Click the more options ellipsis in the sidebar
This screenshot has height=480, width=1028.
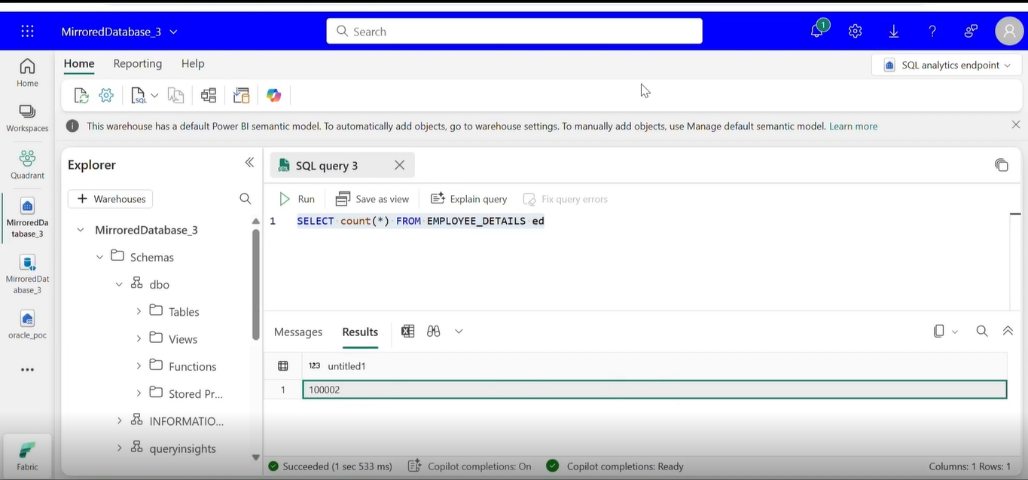pyautogui.click(x=27, y=370)
